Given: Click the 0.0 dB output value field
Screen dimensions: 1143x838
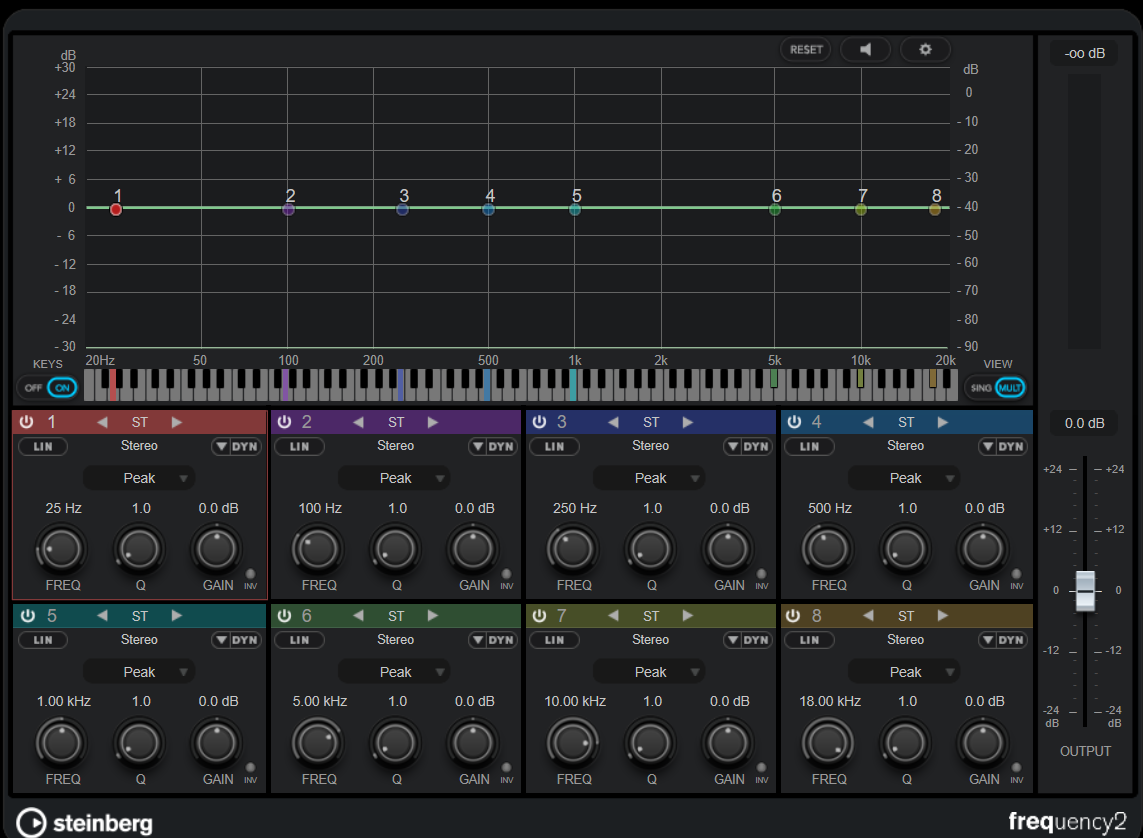Looking at the screenshot, I should pos(1084,423).
